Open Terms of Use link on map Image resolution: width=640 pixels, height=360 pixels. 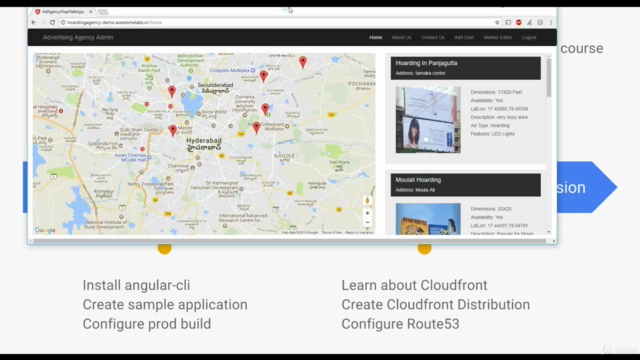(332, 233)
